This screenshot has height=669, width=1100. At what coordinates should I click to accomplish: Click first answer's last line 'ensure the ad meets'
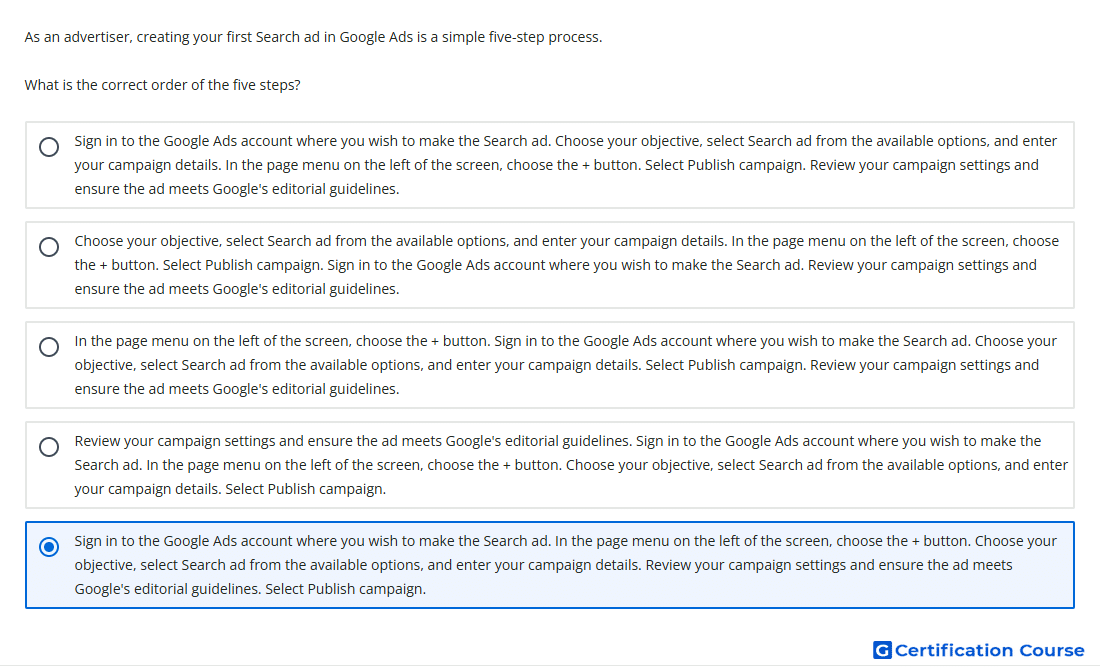click(236, 189)
